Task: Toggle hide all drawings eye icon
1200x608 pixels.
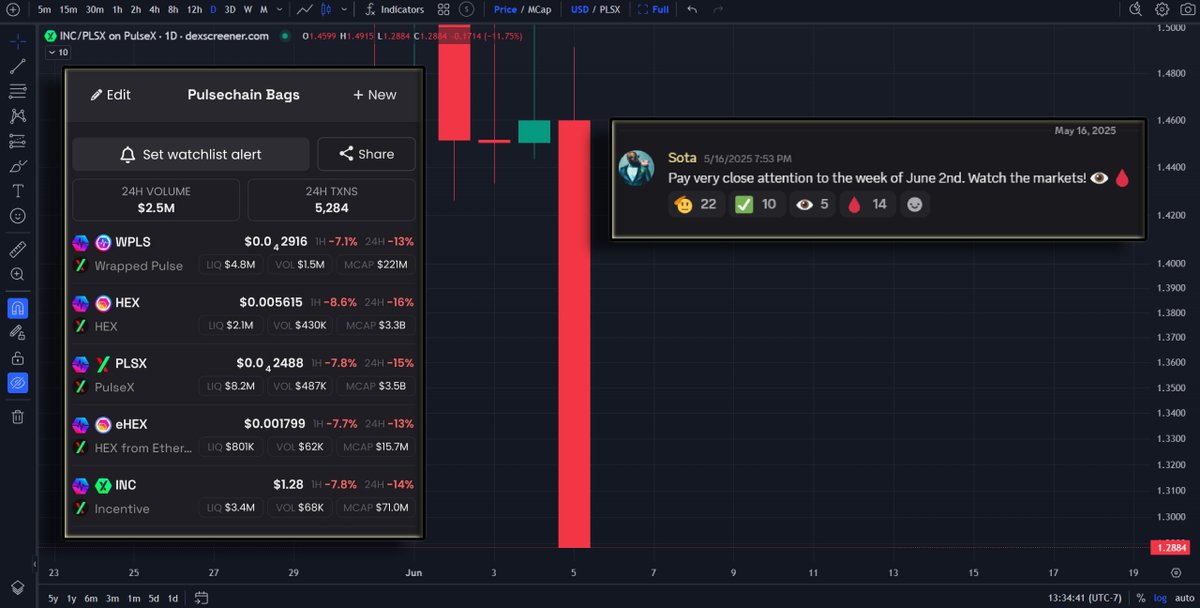Action: click(18, 383)
